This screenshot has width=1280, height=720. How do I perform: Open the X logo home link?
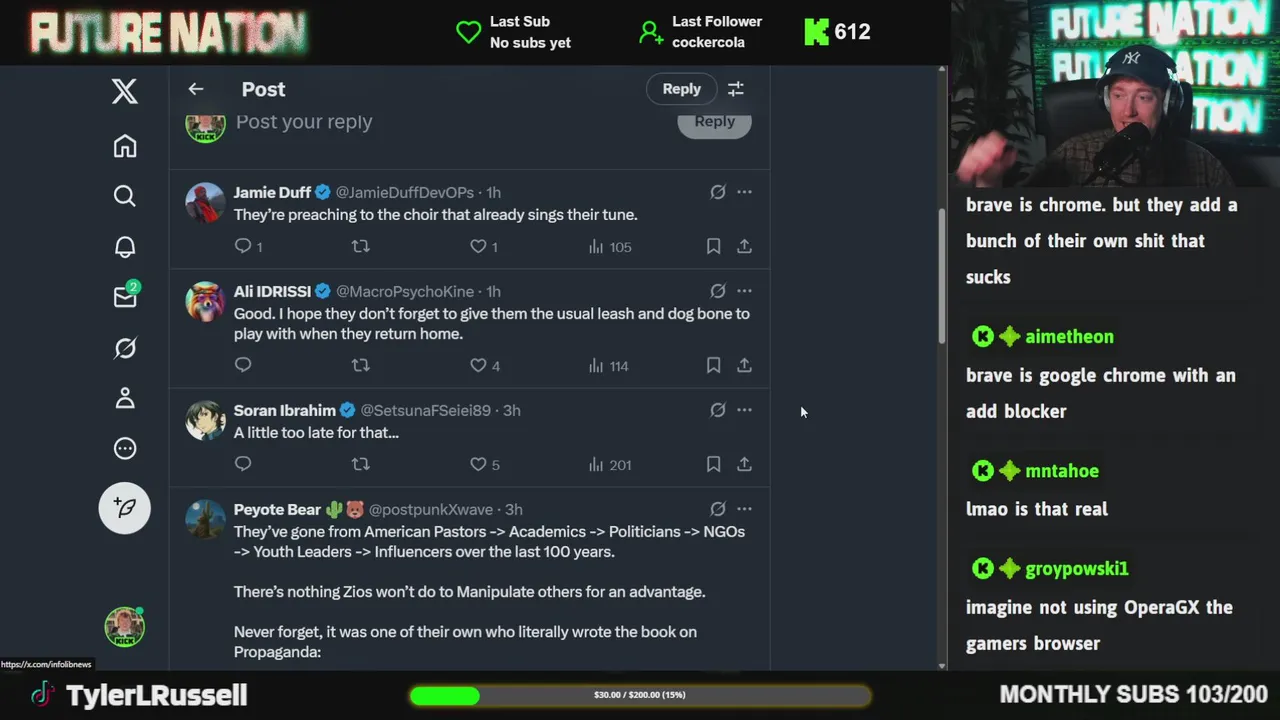(x=125, y=91)
